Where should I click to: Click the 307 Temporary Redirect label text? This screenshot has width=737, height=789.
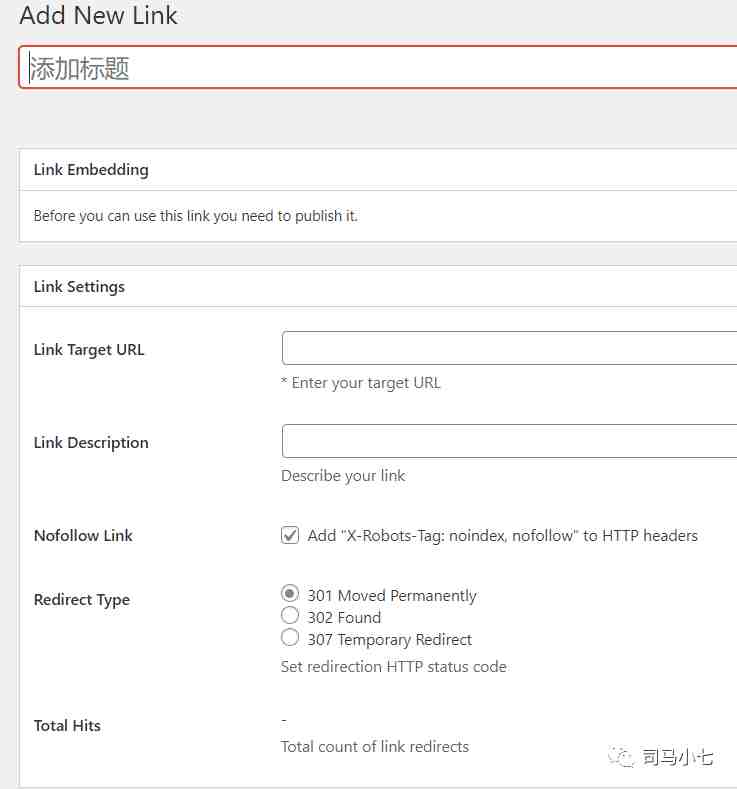390,640
